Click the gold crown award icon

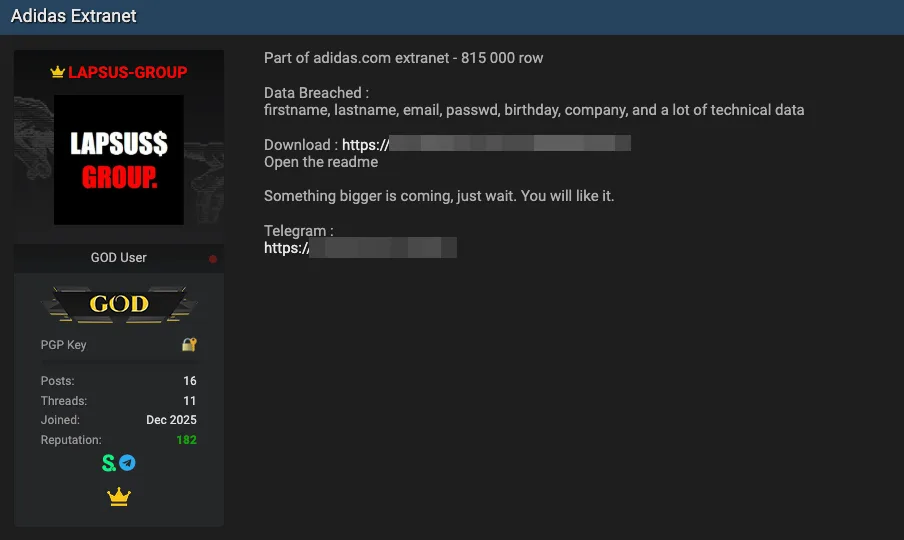[x=119, y=497]
